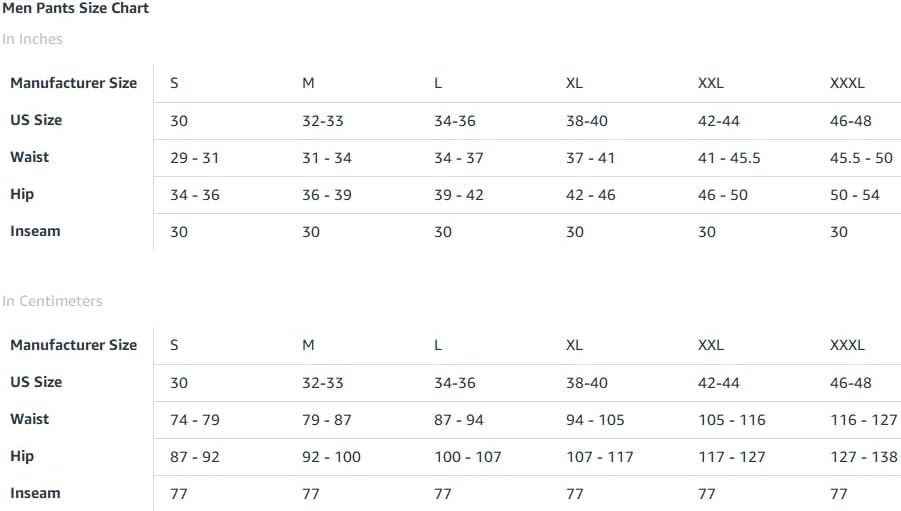The width and height of the screenshot is (901, 511).
Task: Select the waist value '94 - 105'
Action: (x=595, y=420)
